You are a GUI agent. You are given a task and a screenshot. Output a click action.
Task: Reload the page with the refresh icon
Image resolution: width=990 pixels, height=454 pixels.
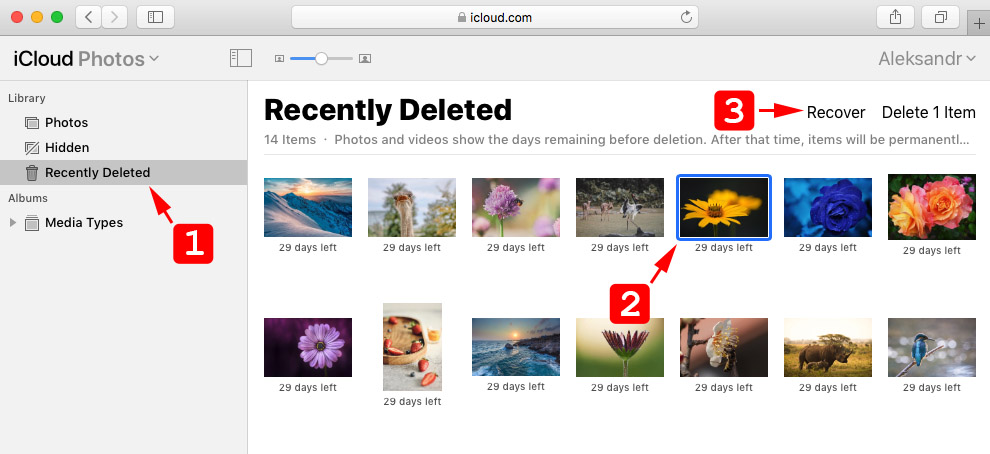(x=686, y=18)
